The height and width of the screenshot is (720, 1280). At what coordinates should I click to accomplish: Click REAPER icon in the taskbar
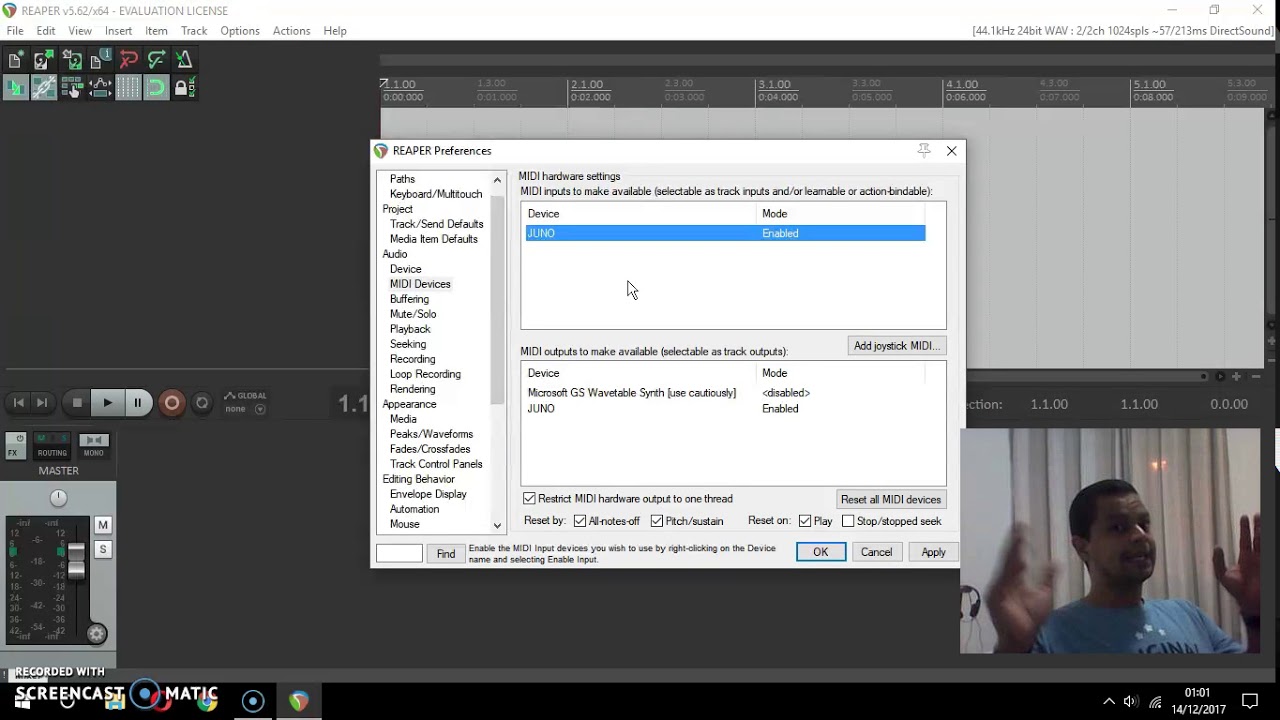(x=298, y=701)
